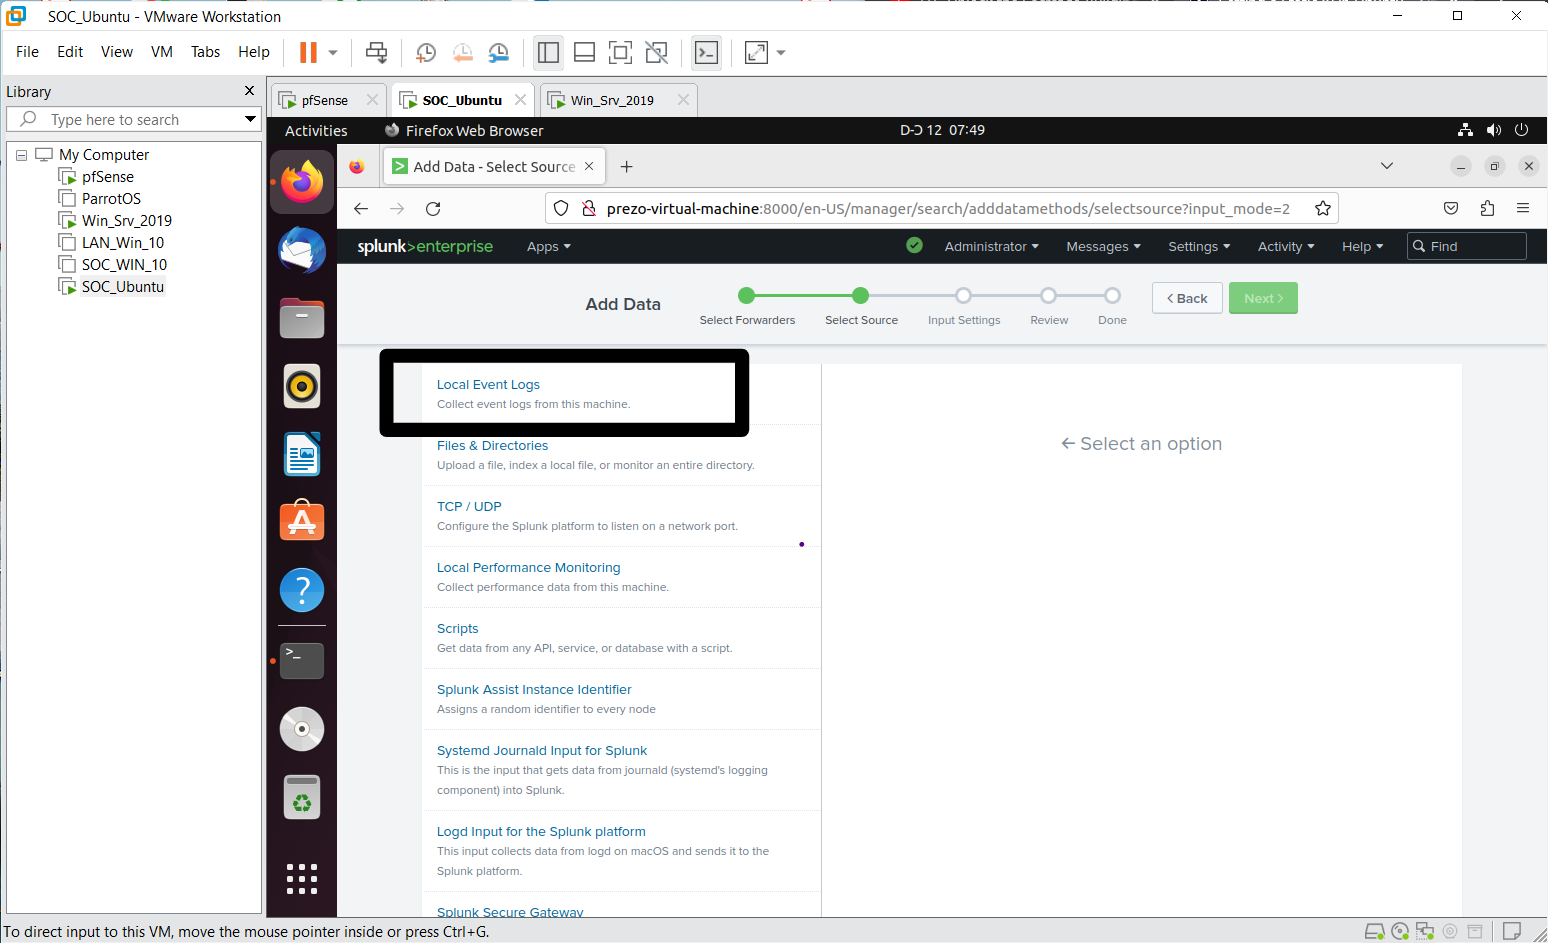Click the Splunk health status icon

(914, 245)
